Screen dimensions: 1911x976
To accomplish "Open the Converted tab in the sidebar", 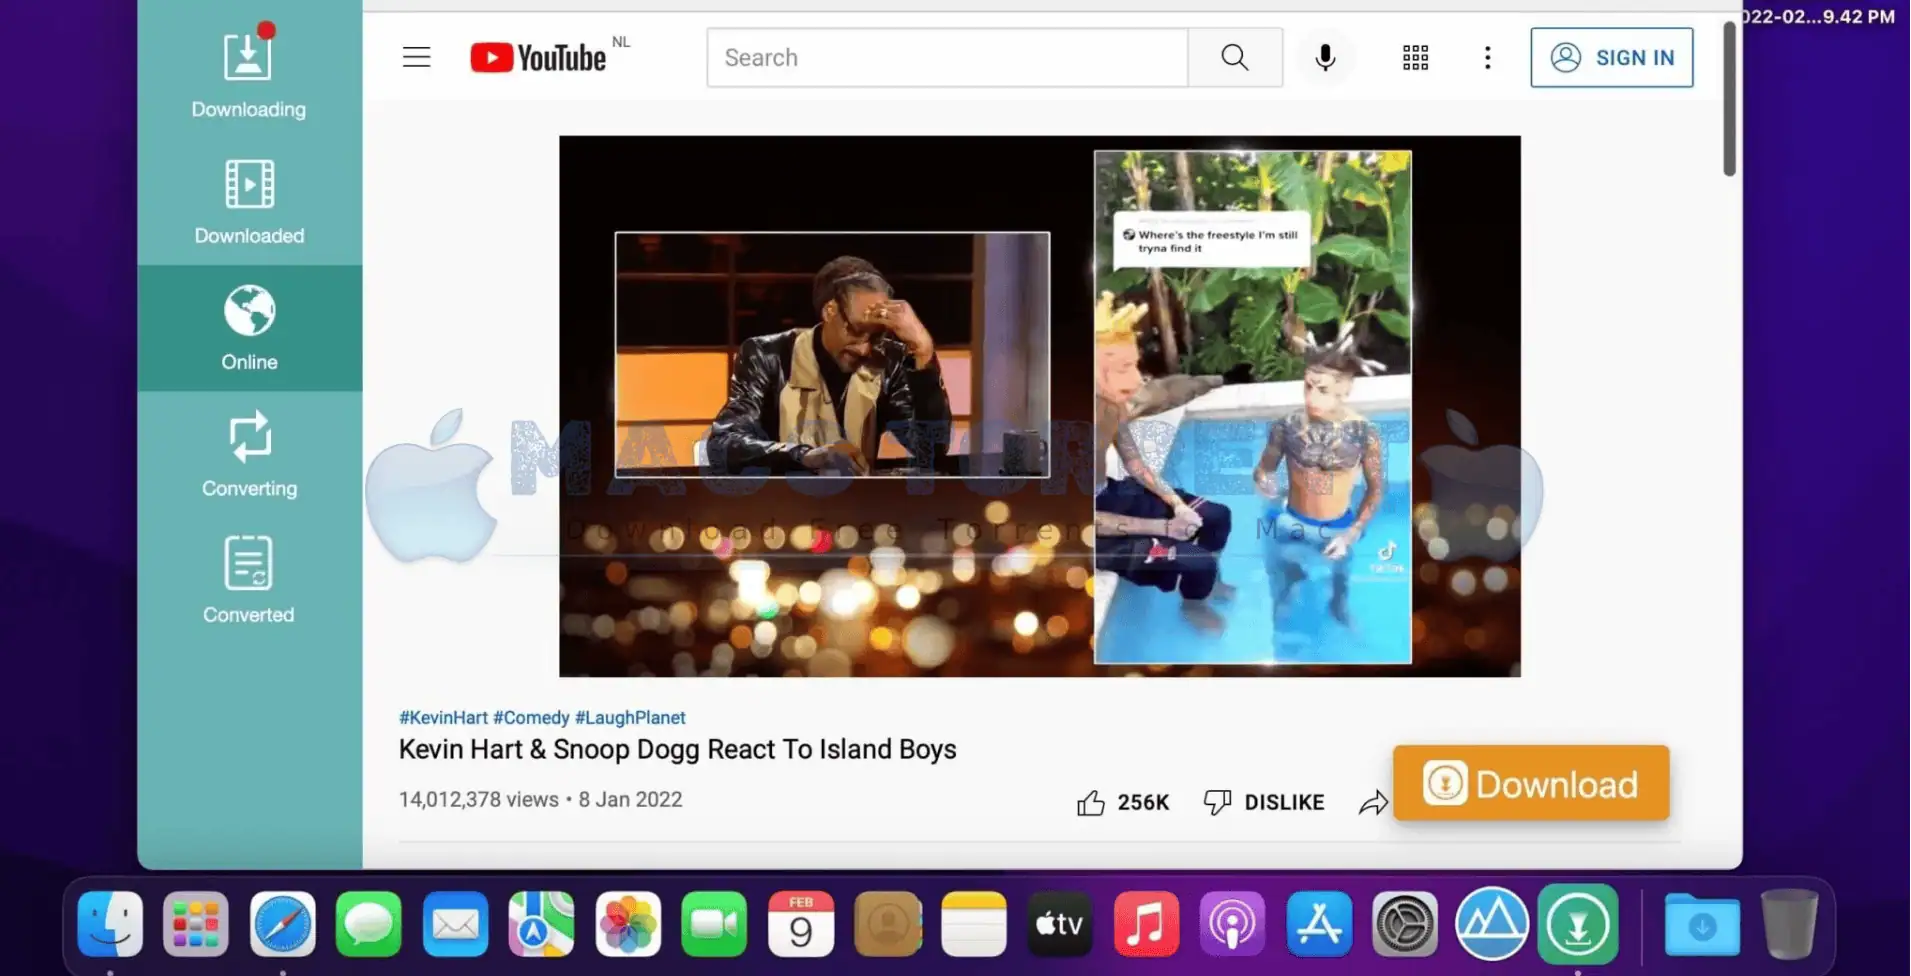I will [x=249, y=580].
